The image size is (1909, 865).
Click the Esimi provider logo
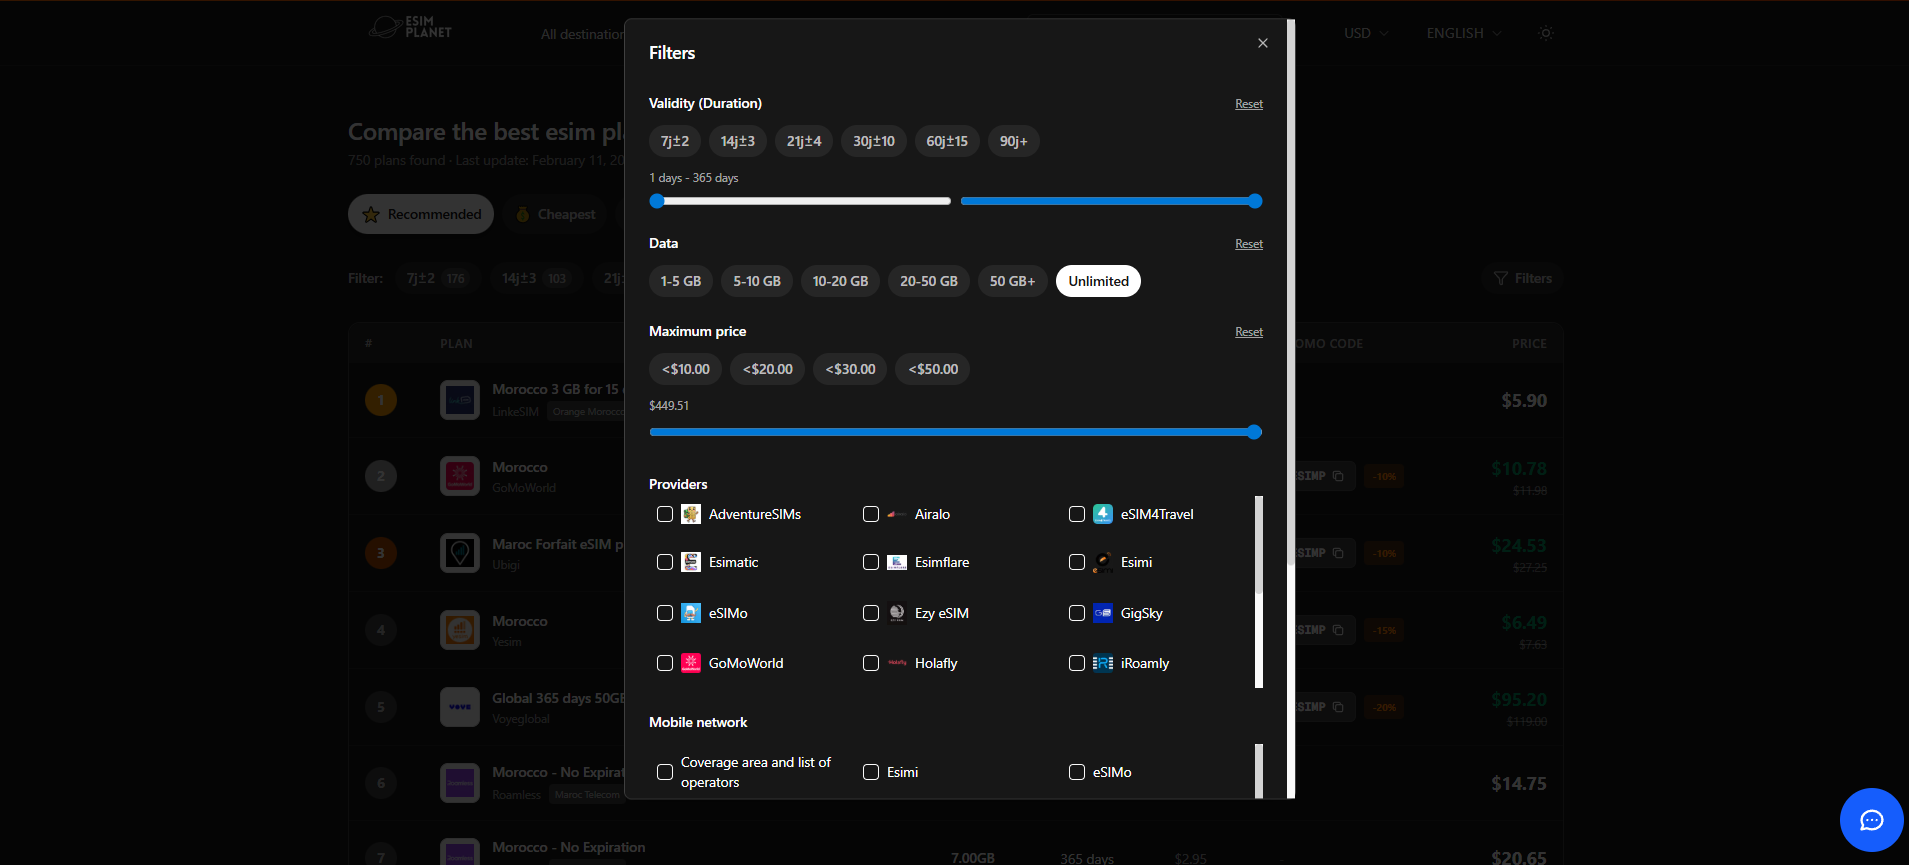point(1103,562)
